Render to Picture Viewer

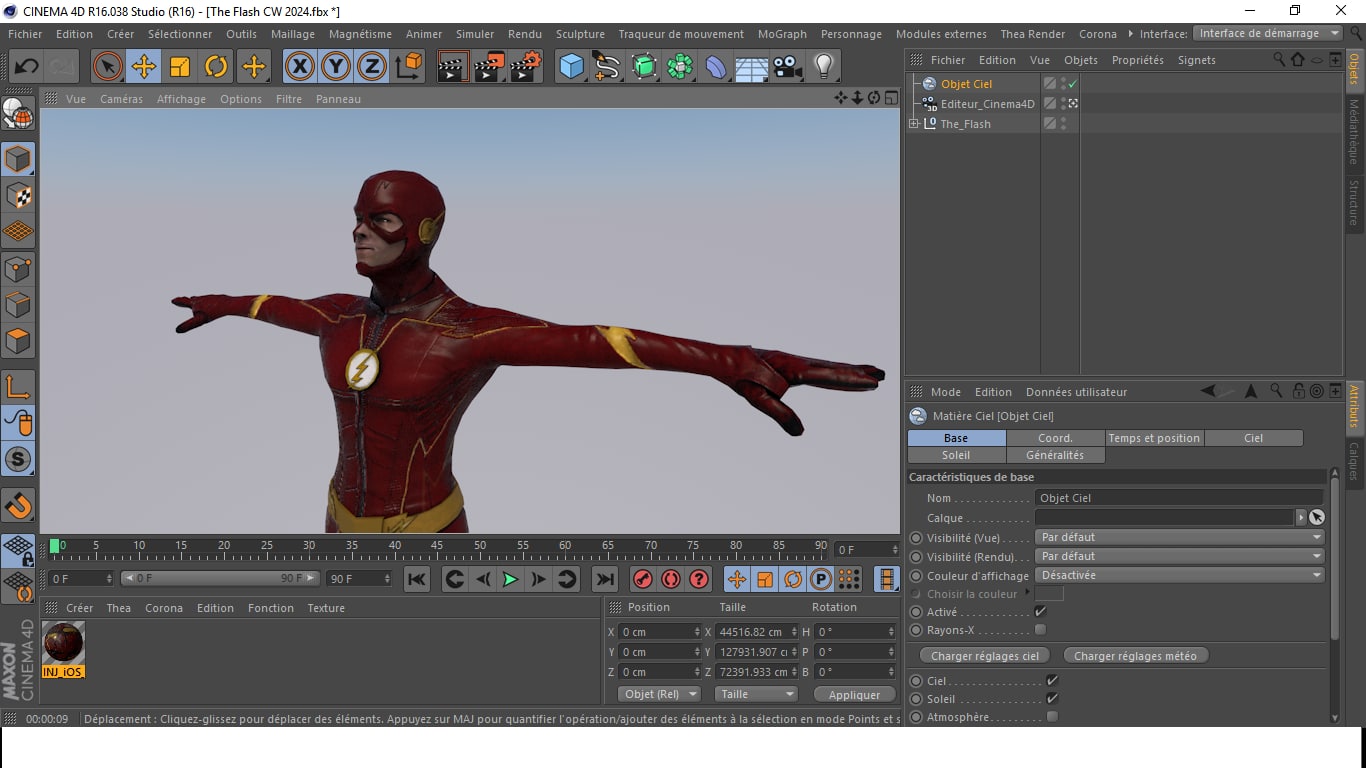(489, 67)
